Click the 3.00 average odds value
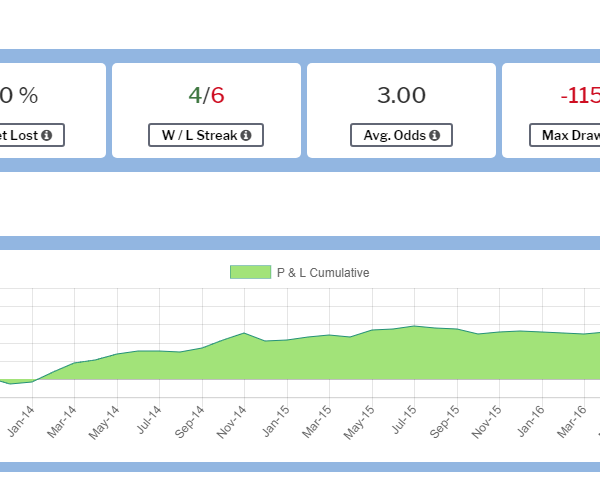This screenshot has width=600, height=487. pyautogui.click(x=401, y=95)
